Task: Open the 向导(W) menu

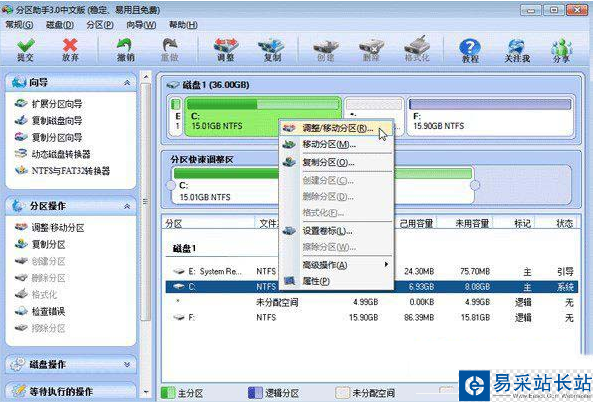Action: (141, 25)
